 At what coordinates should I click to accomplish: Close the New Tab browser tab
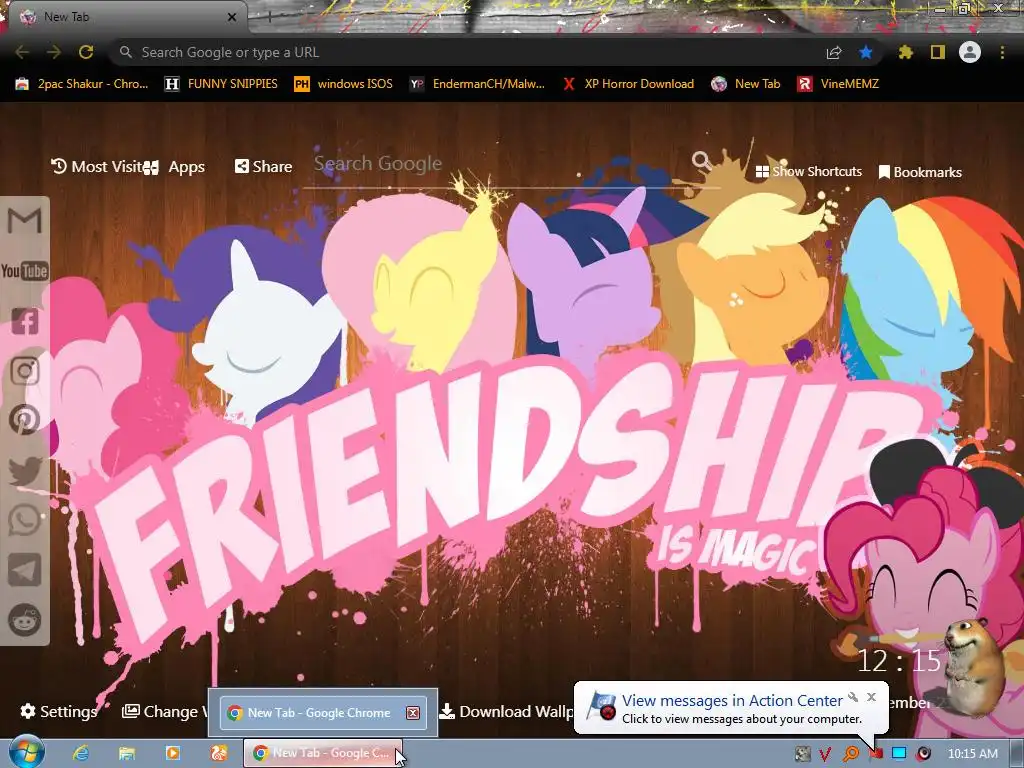click(232, 18)
